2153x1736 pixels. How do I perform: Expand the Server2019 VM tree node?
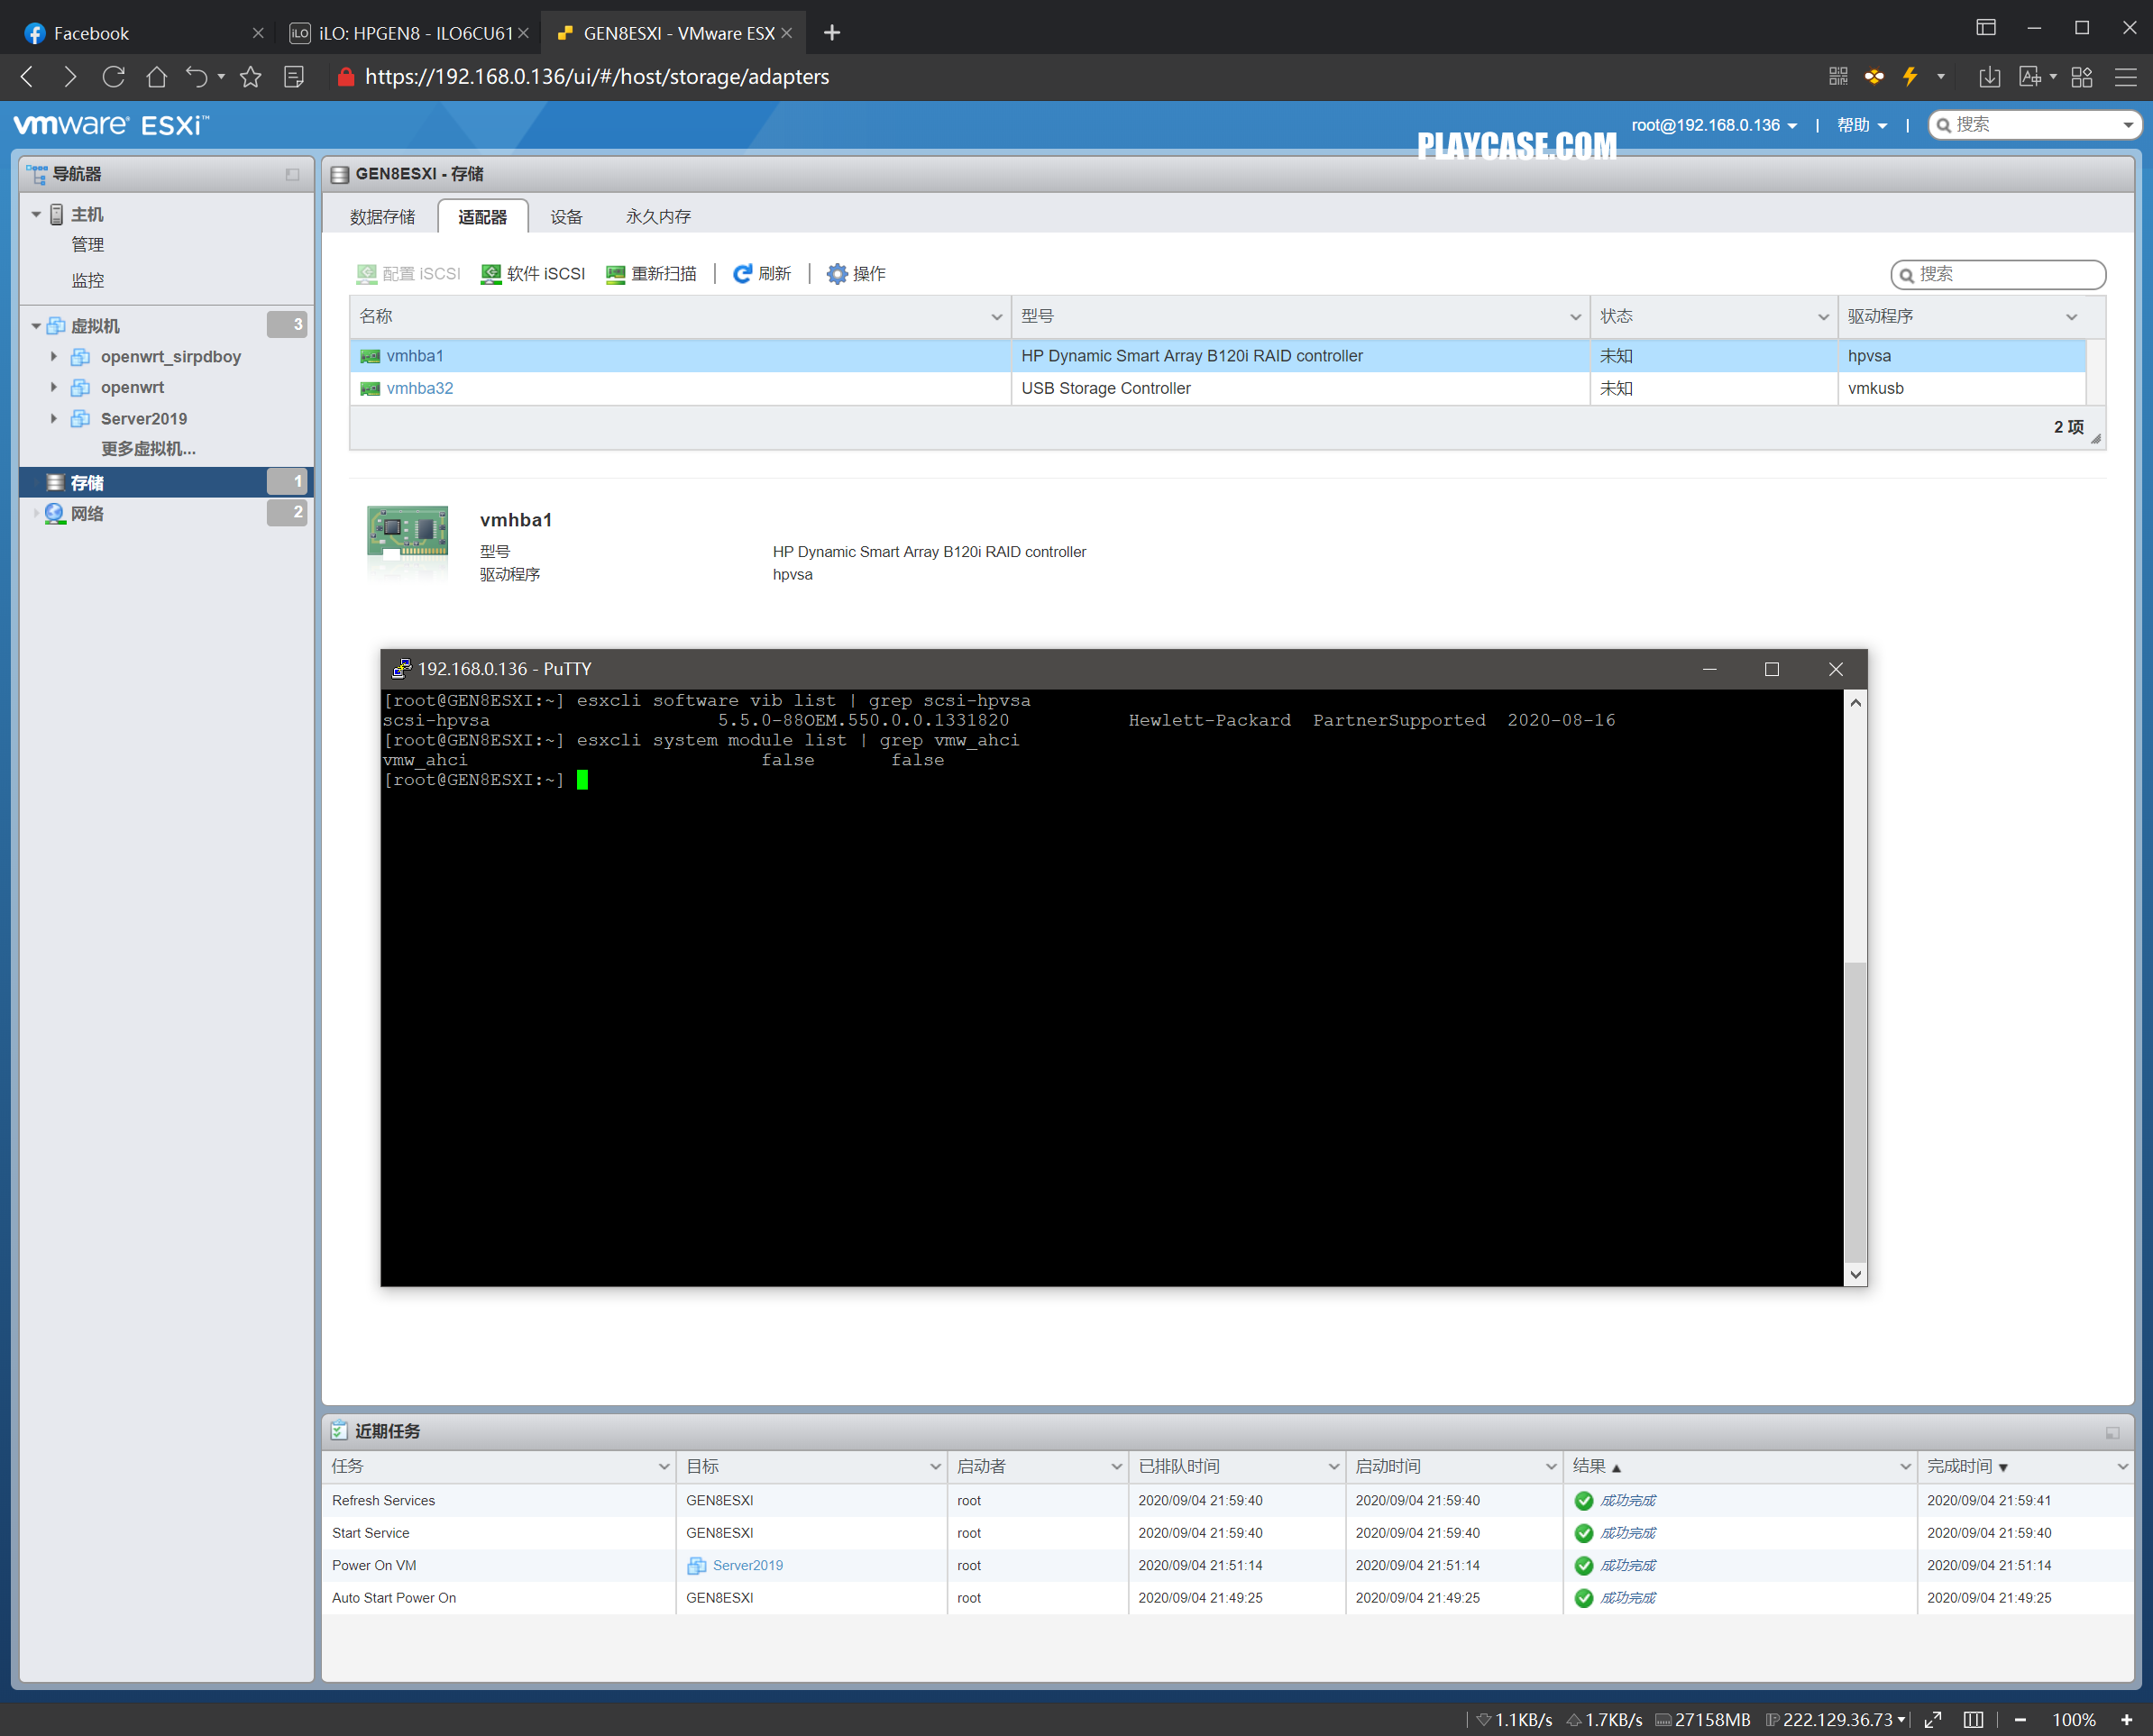(x=54, y=418)
